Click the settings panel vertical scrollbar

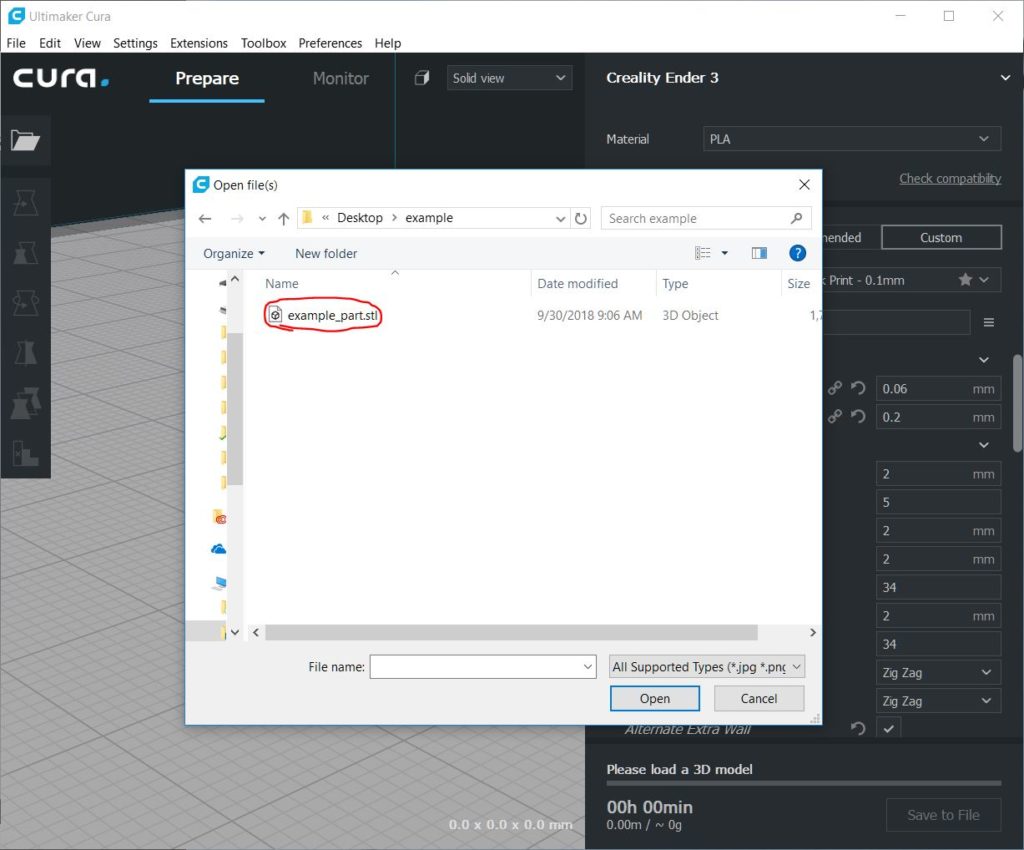pyautogui.click(x=1017, y=403)
